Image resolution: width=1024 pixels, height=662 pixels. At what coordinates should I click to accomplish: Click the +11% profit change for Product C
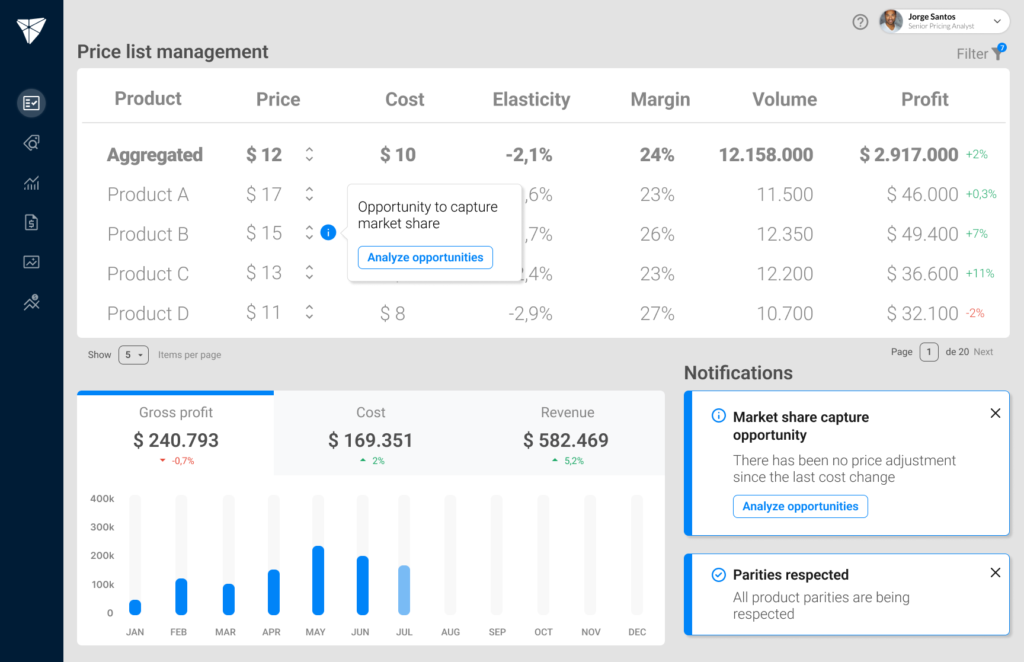coord(980,273)
